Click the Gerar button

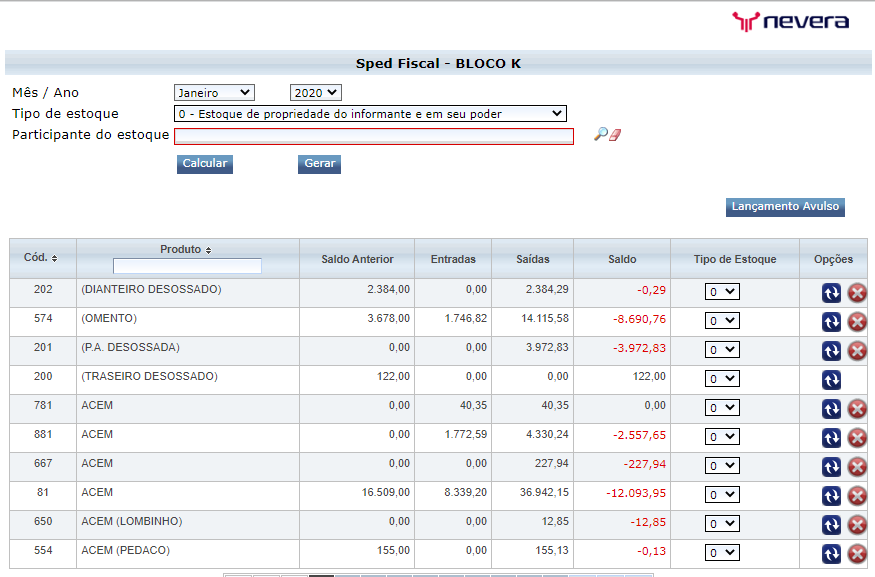coord(319,164)
